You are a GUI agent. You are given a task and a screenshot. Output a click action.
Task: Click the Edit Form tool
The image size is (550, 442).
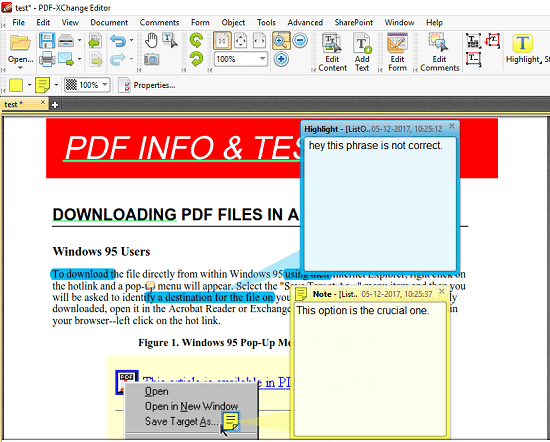coord(397,52)
